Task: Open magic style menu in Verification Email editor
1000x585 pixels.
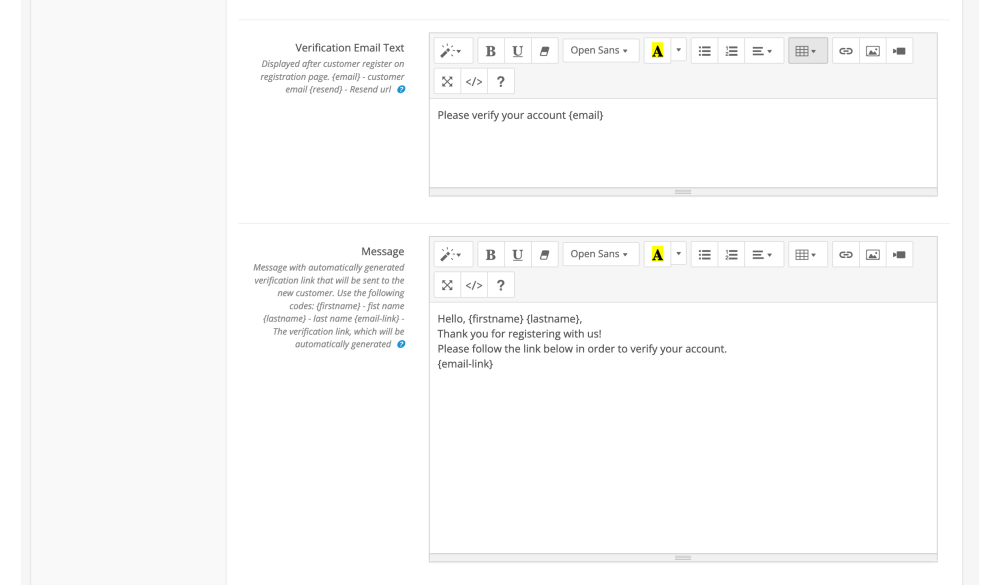Action: (x=453, y=51)
